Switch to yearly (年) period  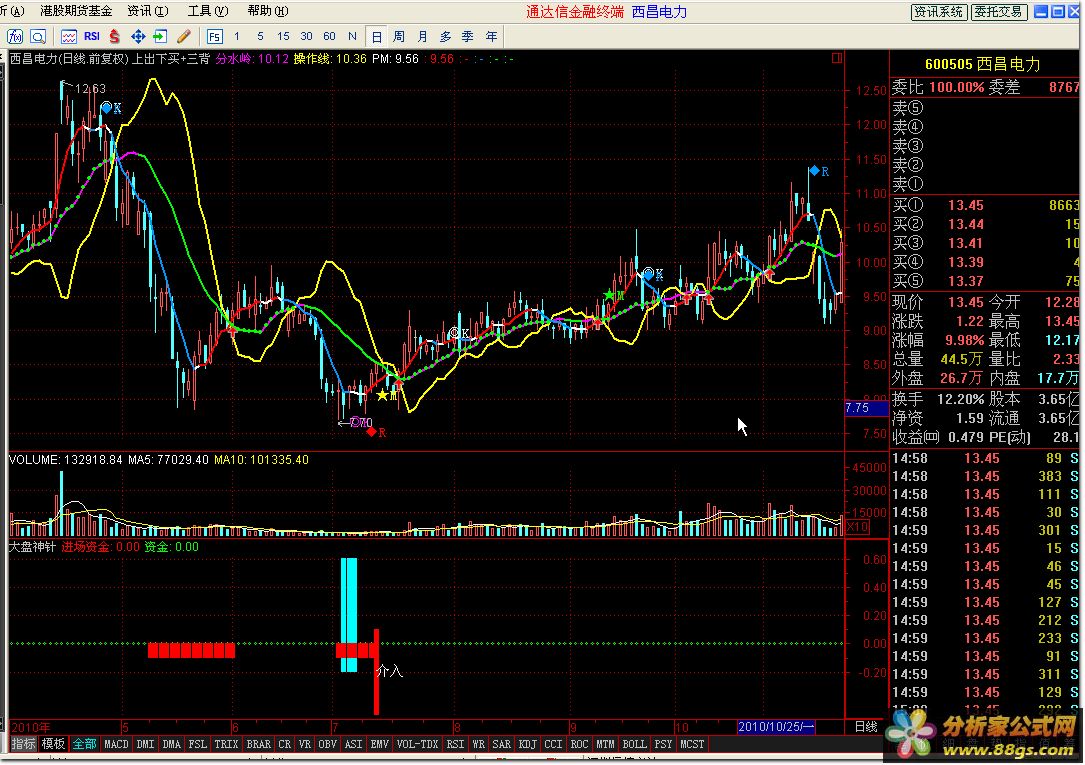click(491, 37)
